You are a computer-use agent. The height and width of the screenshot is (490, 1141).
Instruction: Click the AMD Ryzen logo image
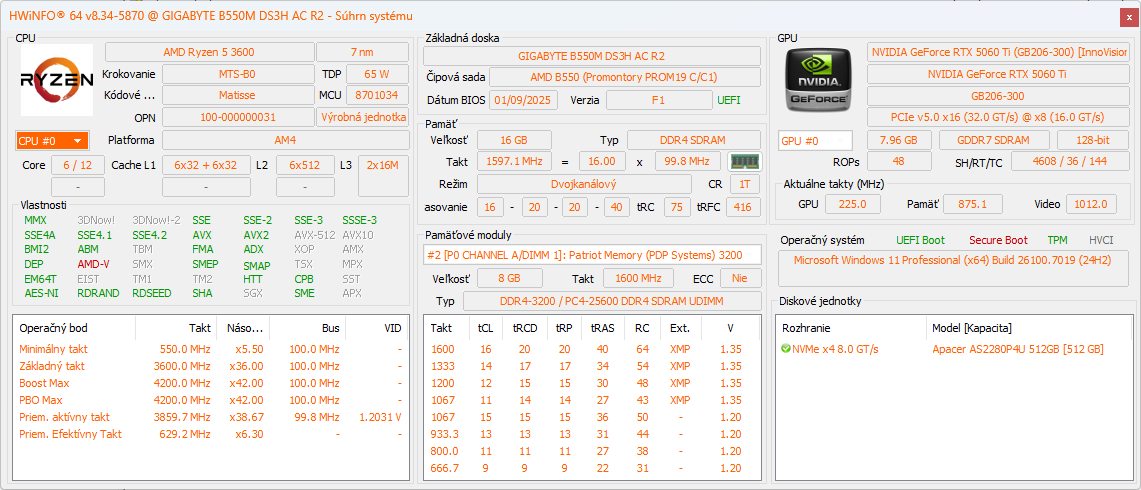57,80
